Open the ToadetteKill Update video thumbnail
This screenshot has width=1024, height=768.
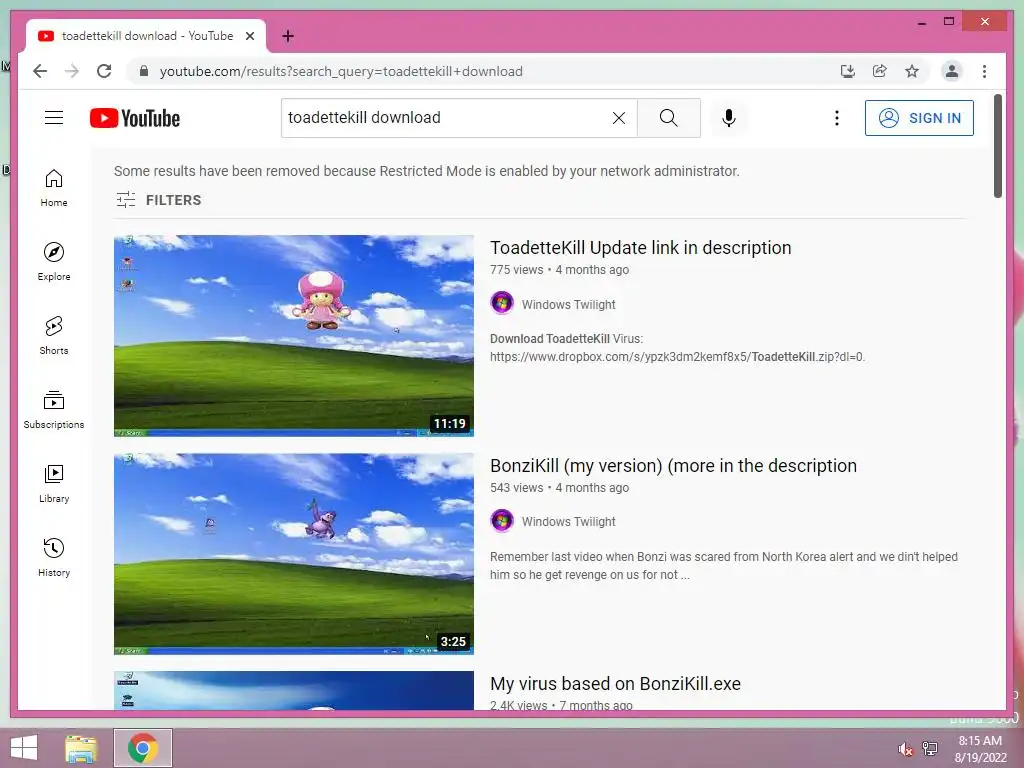coord(294,336)
